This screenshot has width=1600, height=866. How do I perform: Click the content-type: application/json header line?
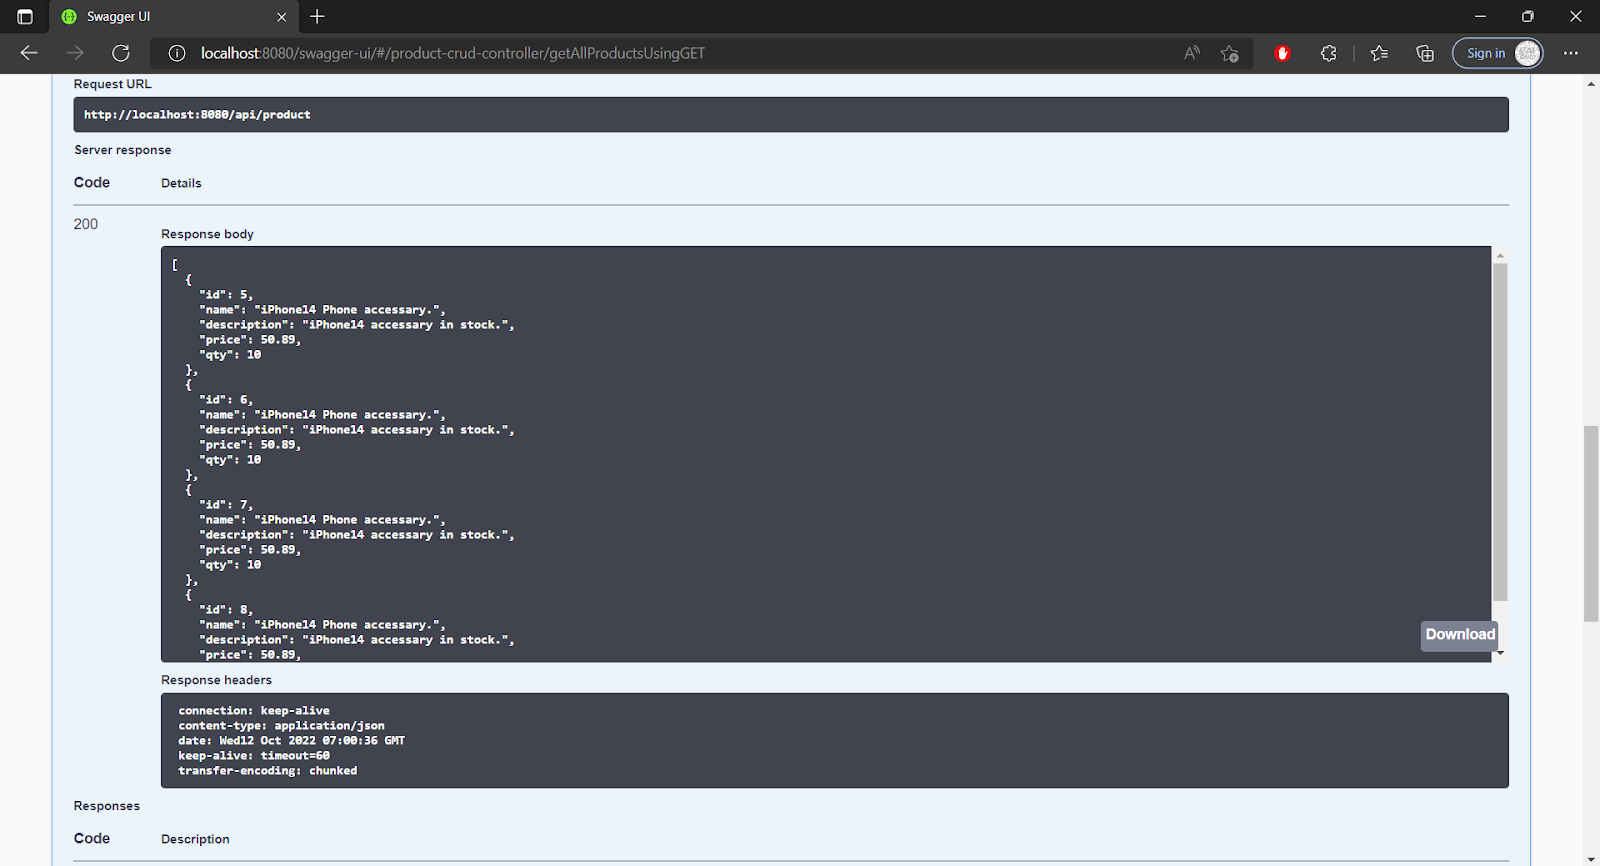281,726
